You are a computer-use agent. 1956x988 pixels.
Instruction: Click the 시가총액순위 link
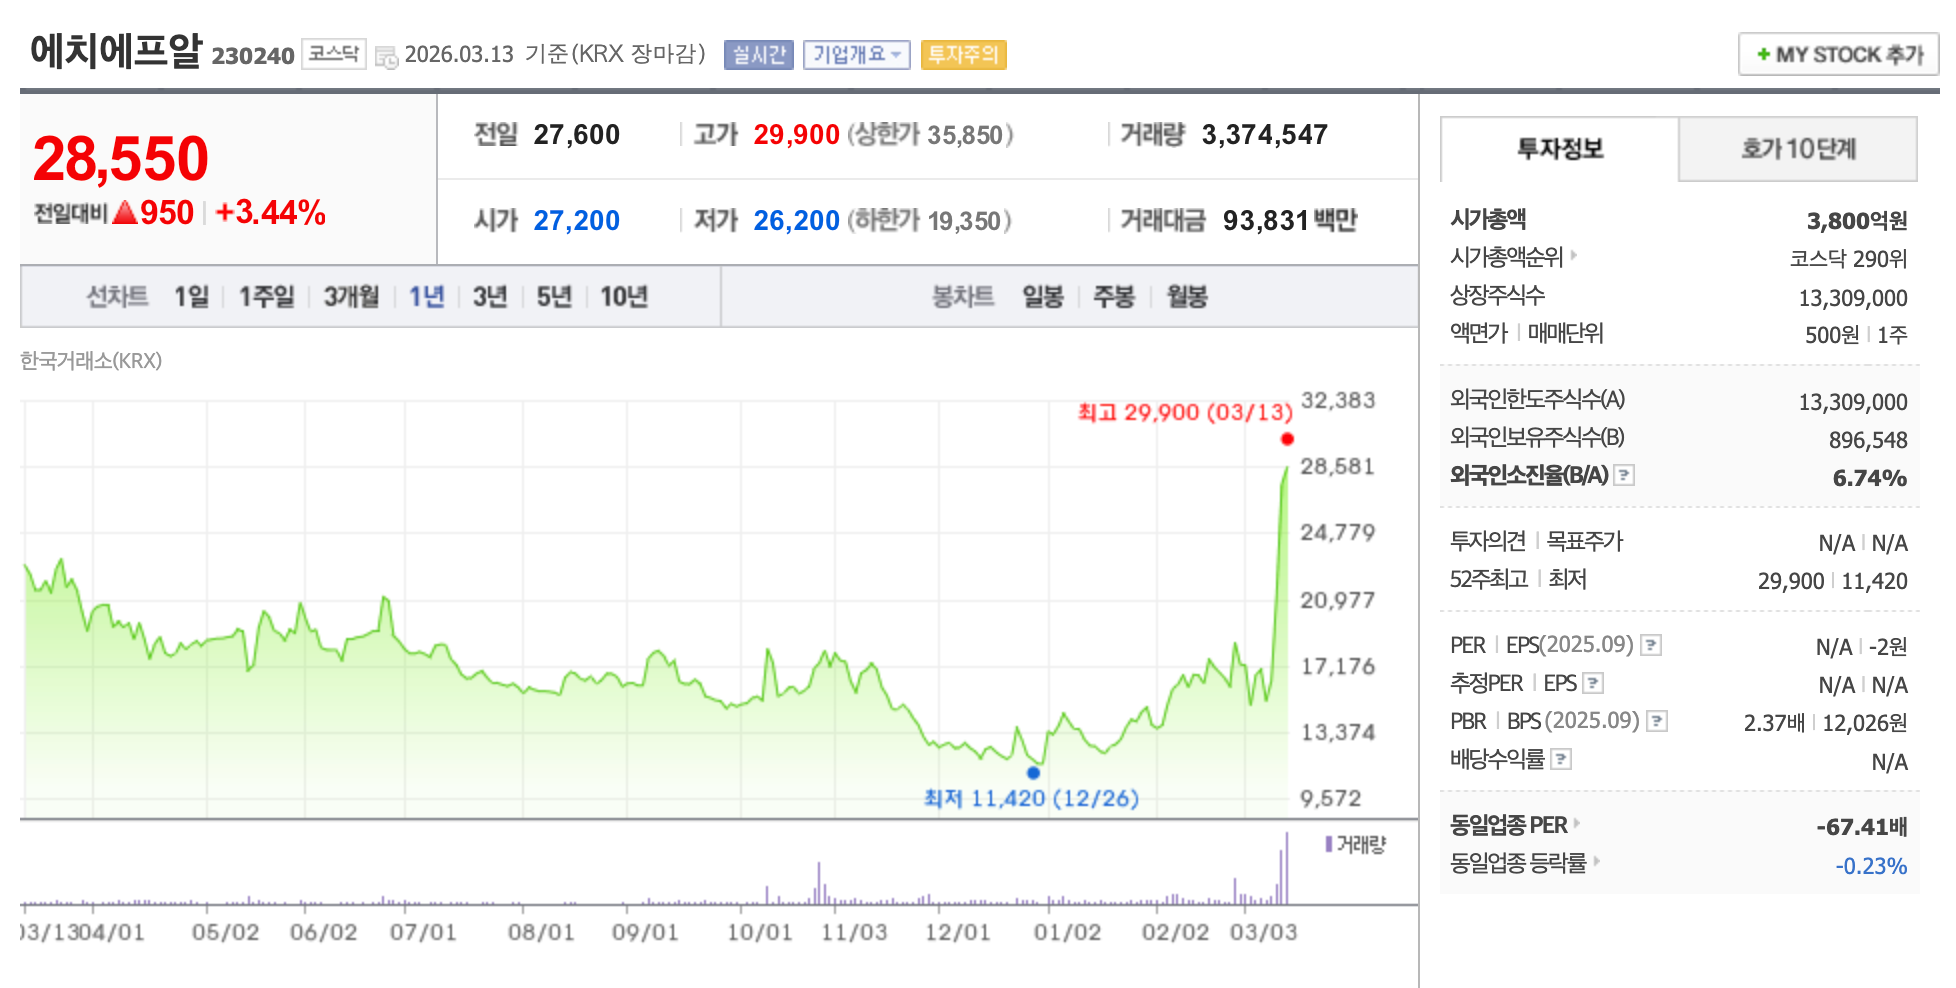1506,257
